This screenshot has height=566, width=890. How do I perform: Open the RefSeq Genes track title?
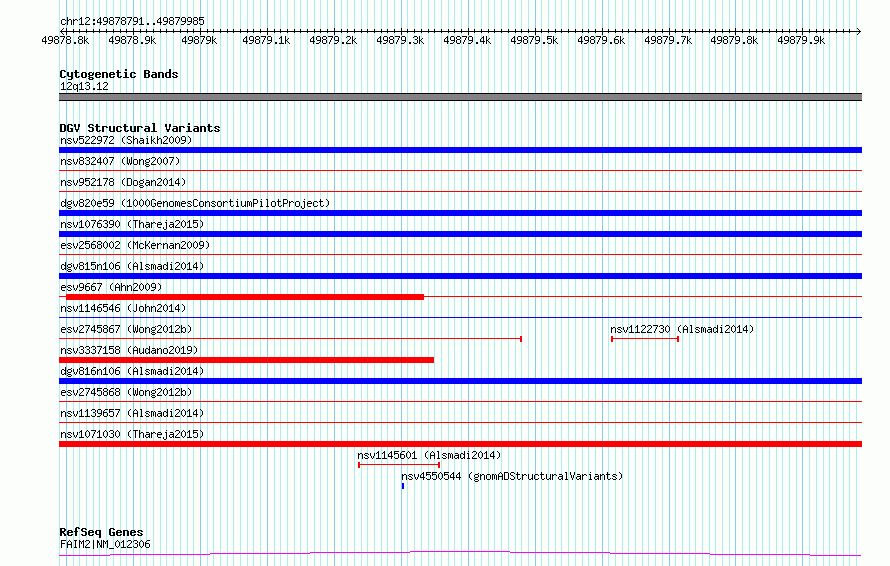[102, 532]
